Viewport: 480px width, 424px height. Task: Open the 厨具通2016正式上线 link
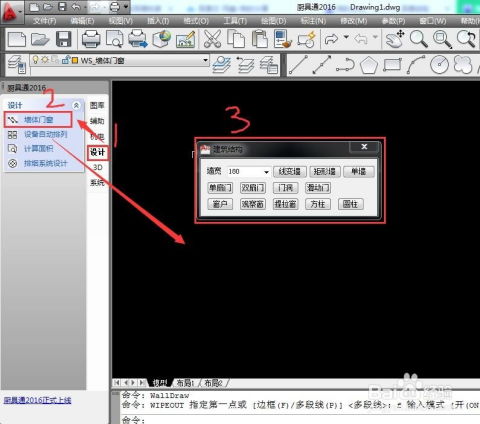point(37,400)
